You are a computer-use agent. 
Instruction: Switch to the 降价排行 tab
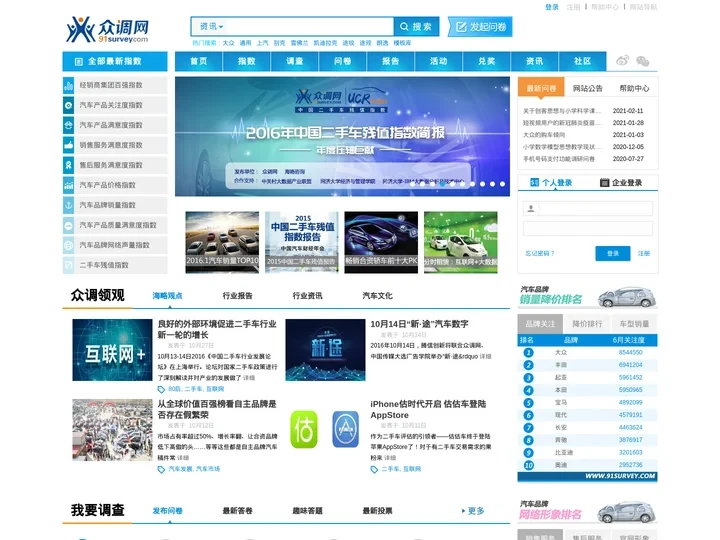point(587,324)
